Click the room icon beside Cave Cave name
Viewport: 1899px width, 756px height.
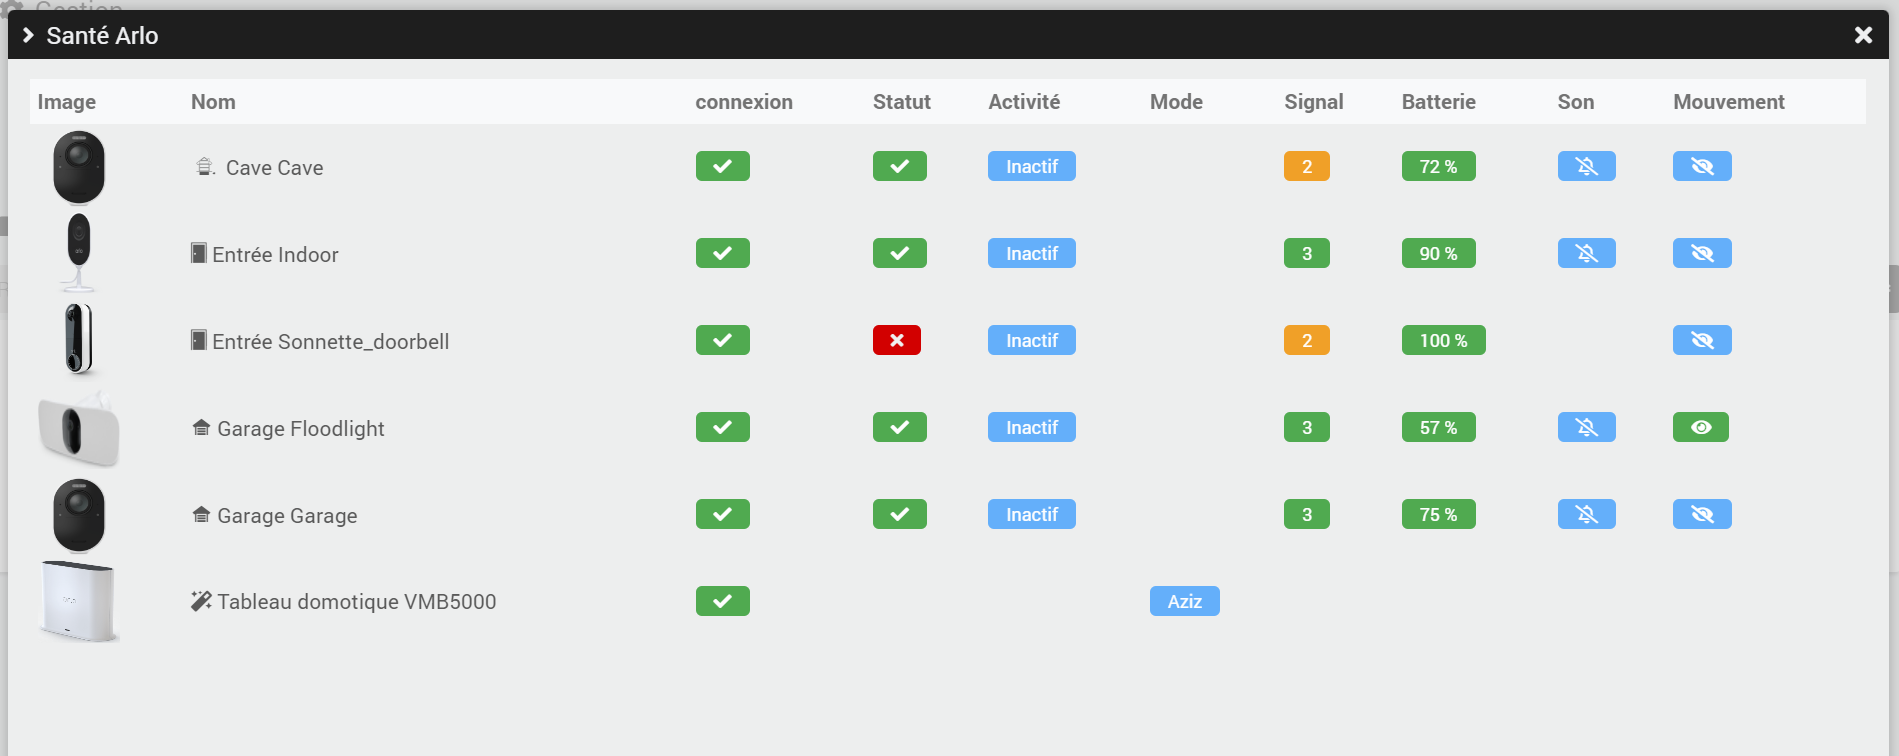(204, 166)
